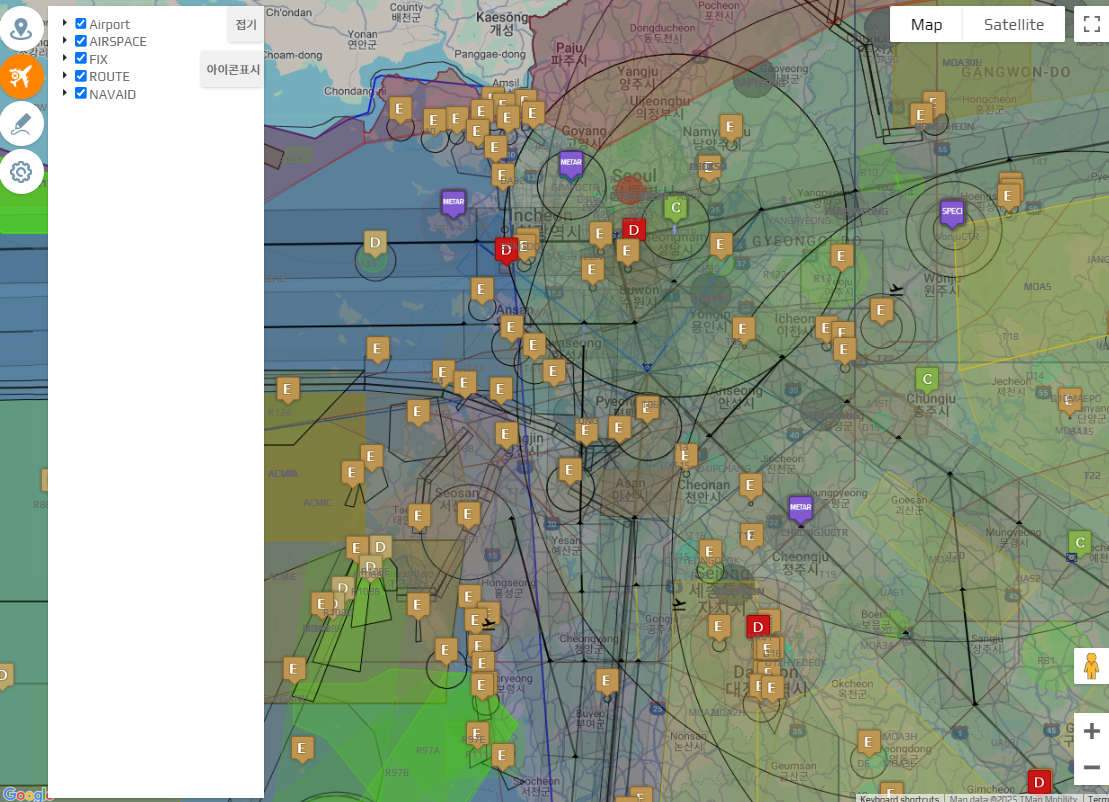Select the Map view tab
Image resolution: width=1109 pixels, height=802 pixels.
[x=926, y=25]
